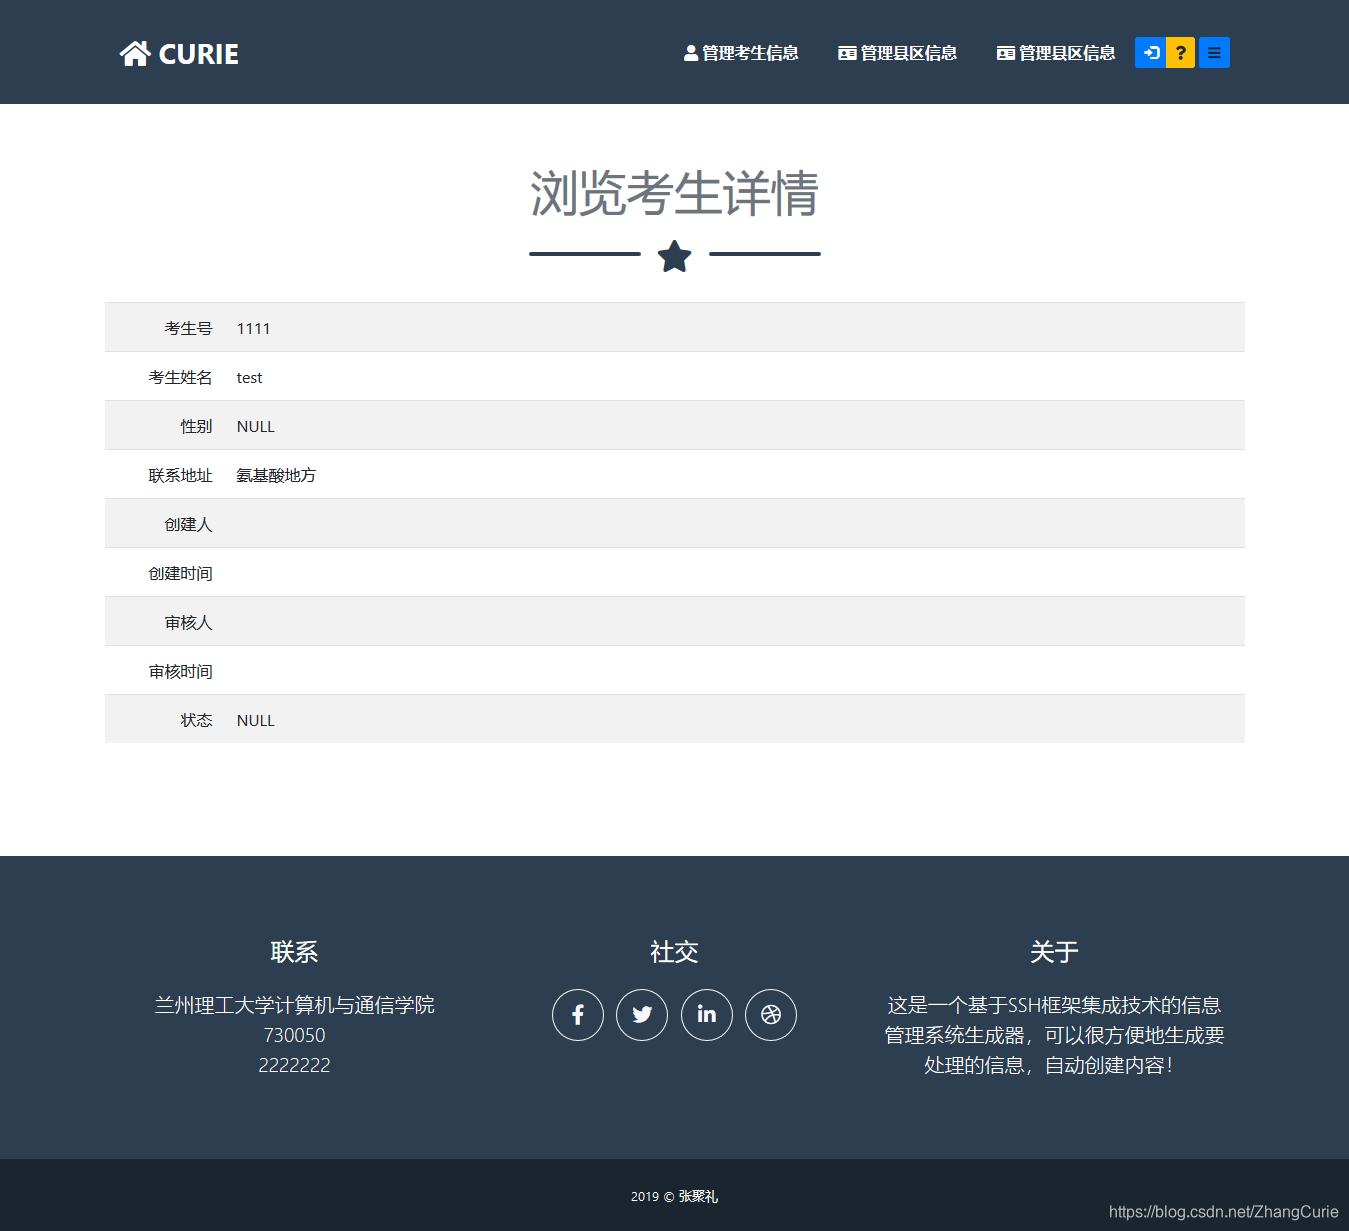Click the postal code 730050
This screenshot has width=1349, height=1231.
coord(294,1035)
